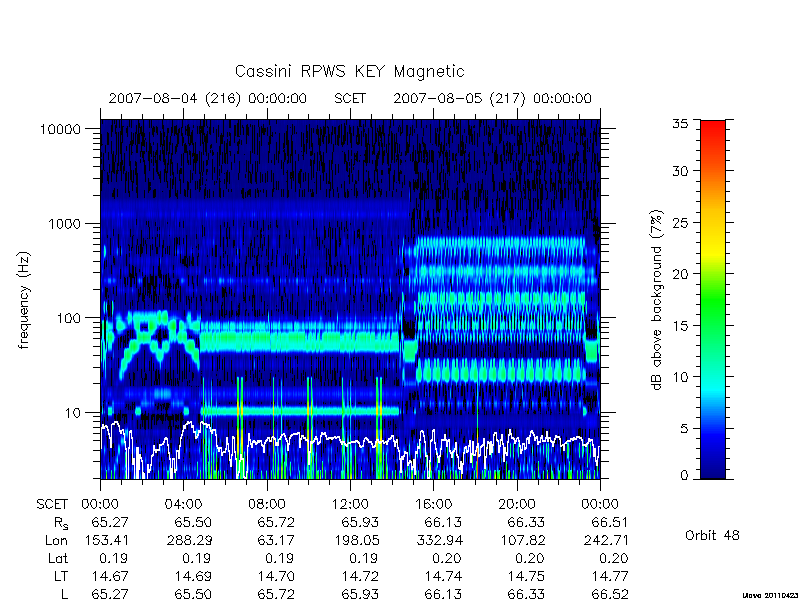Image resolution: width=800 pixels, height=600 pixels.
Task: Click the '16:00' time axis label
Action: [x=433, y=505]
